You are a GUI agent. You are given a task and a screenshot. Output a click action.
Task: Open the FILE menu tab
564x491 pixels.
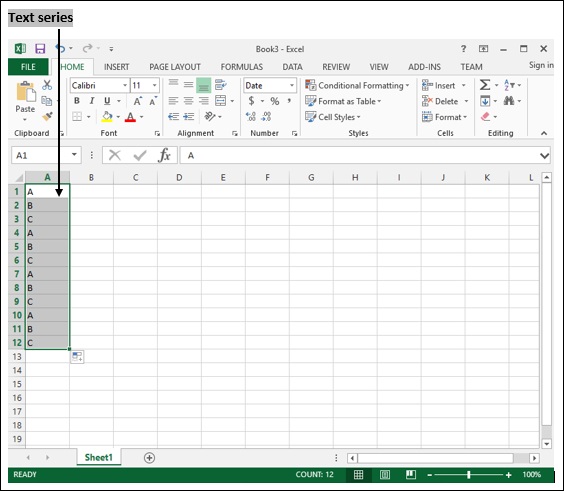point(28,67)
